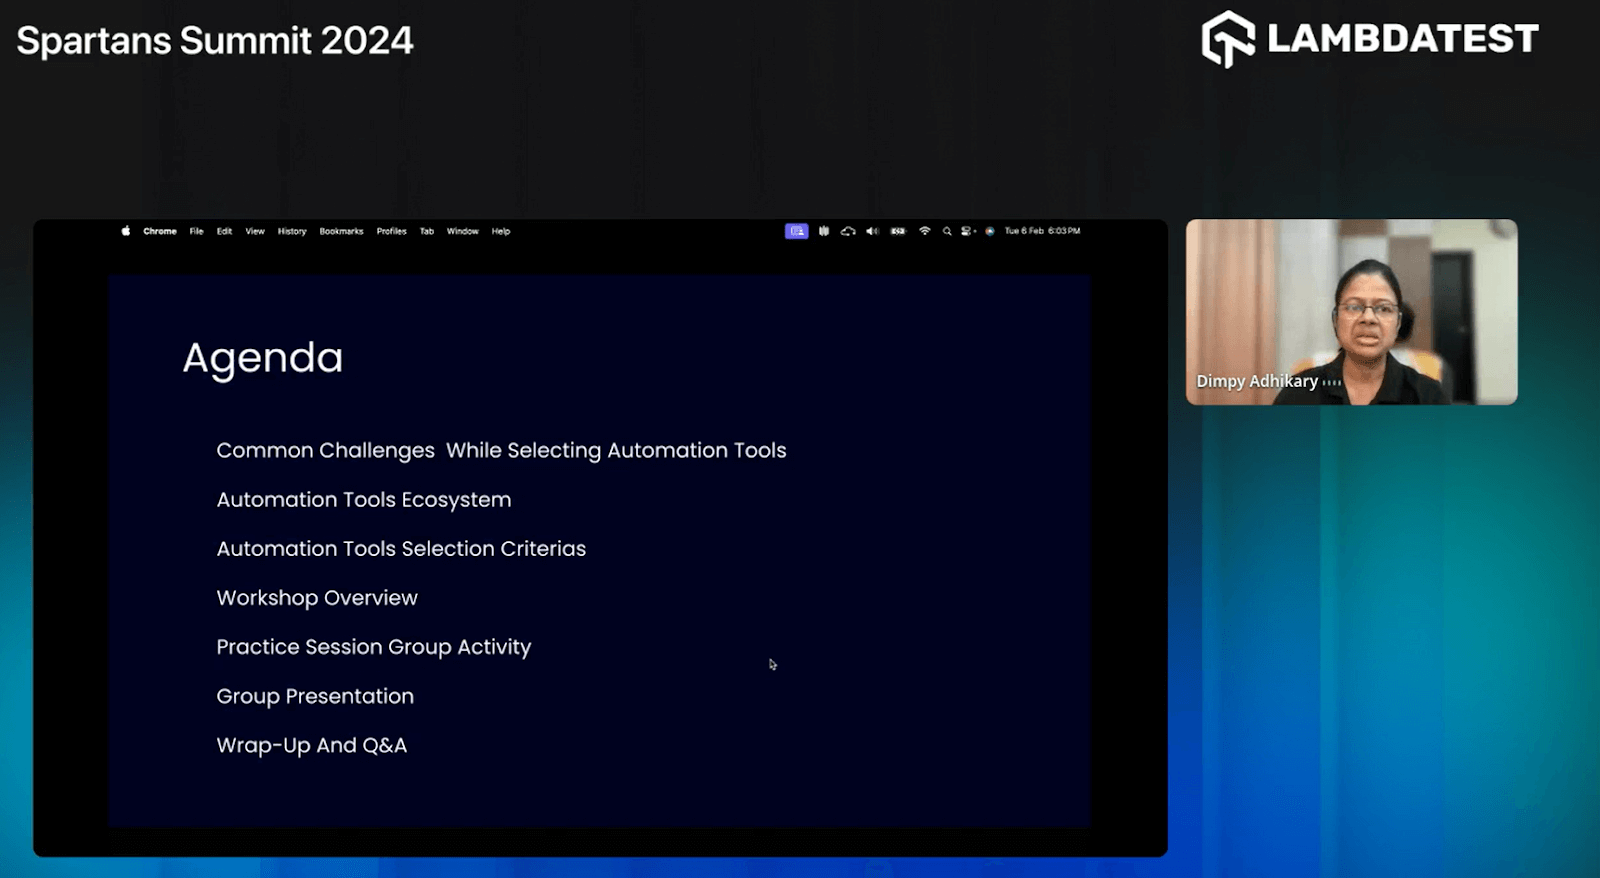Image resolution: width=1600 pixels, height=878 pixels.
Task: Click the volume speaker icon
Action: coord(872,231)
